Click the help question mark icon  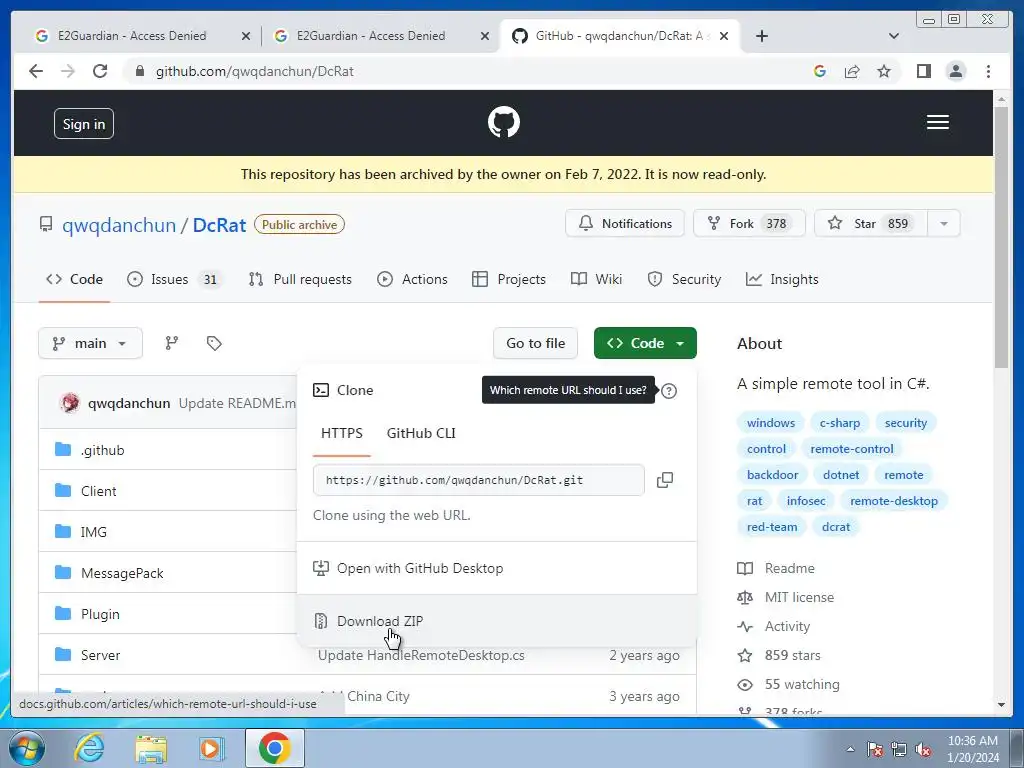pos(669,391)
